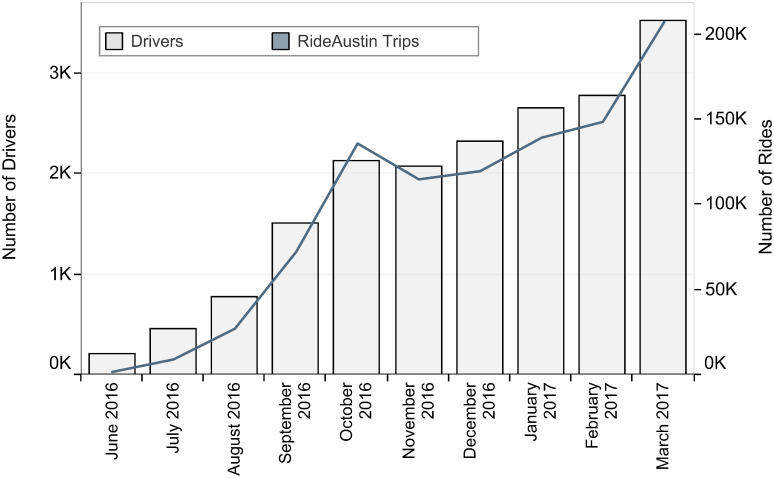Image resolution: width=774 pixels, height=478 pixels.
Task: Click the Drivers legend color swatch
Action: (114, 42)
